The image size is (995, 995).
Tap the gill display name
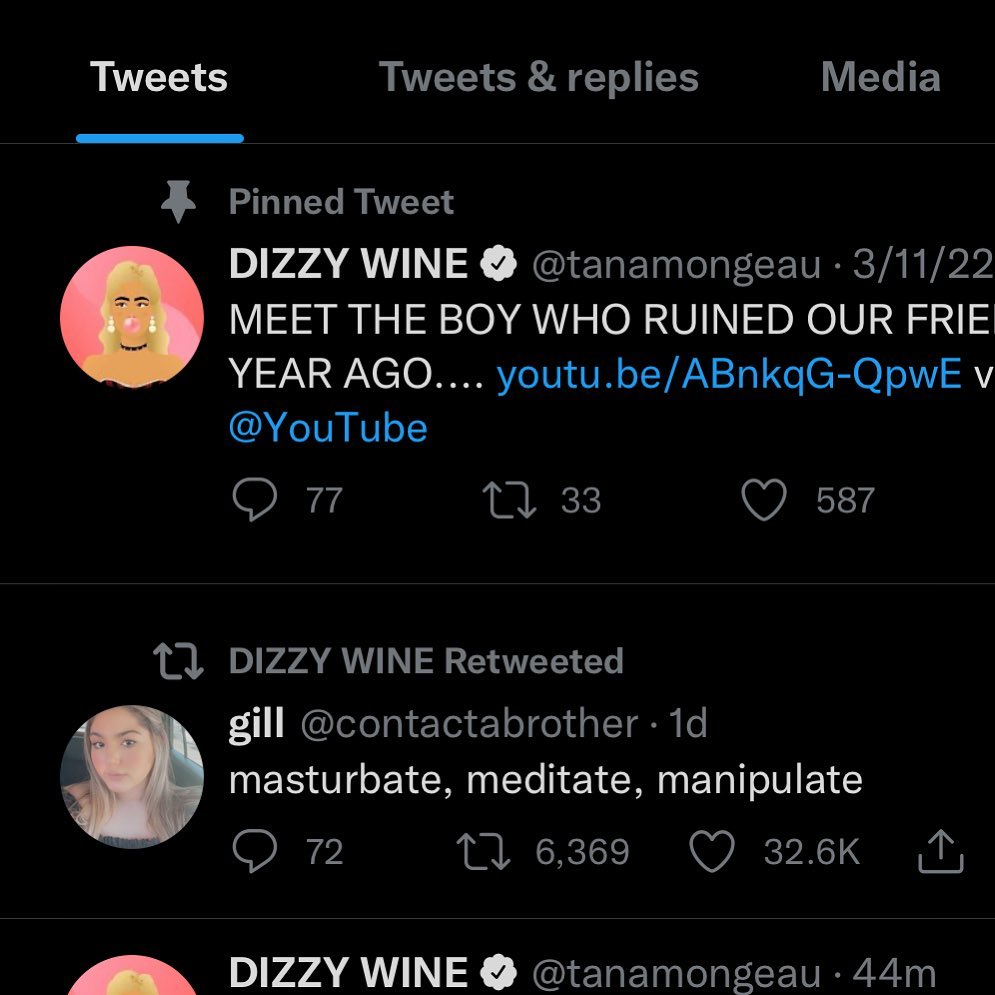[x=256, y=723]
